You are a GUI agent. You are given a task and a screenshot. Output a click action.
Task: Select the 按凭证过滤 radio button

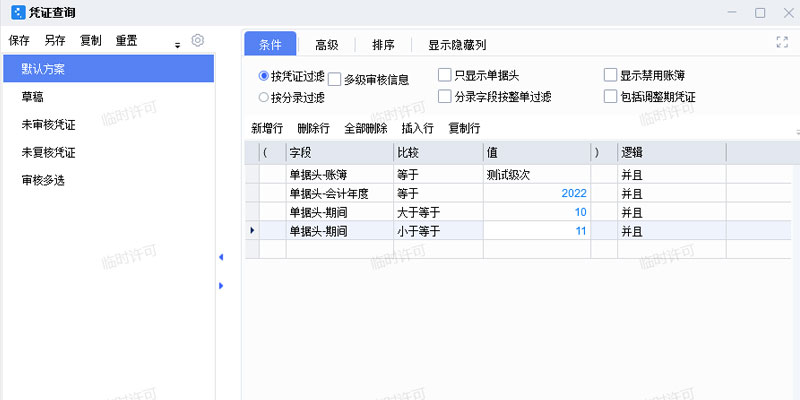264,76
